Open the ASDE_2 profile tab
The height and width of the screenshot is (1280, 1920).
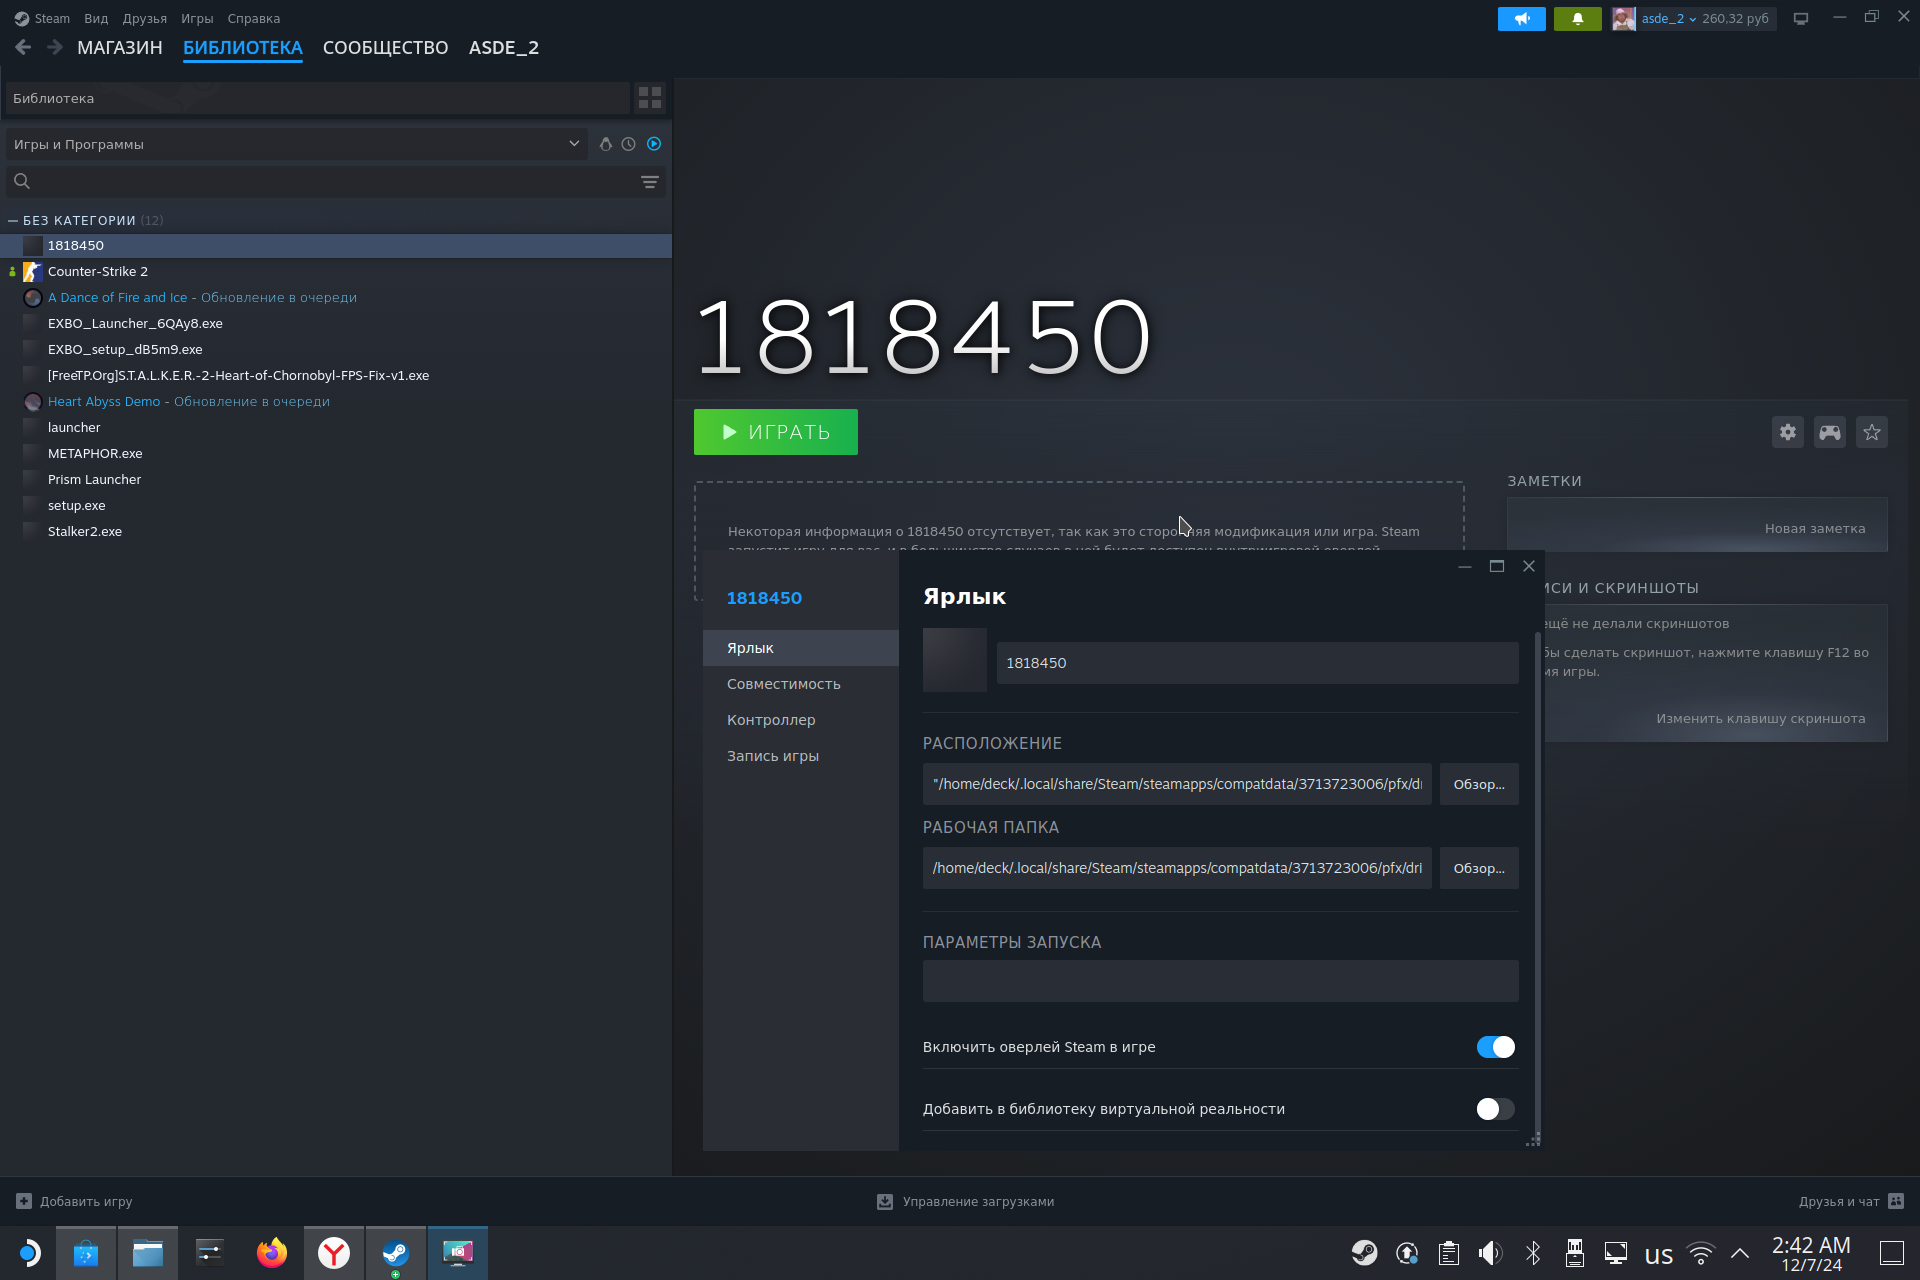point(504,48)
